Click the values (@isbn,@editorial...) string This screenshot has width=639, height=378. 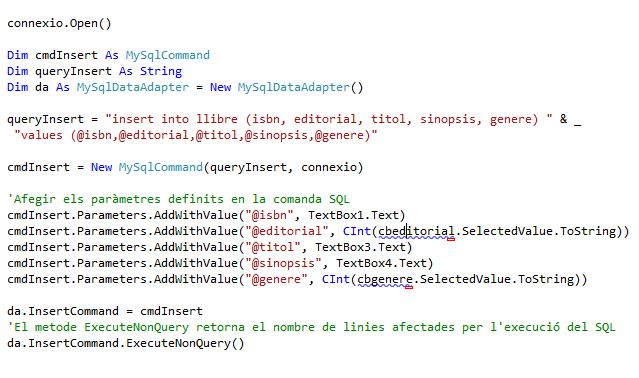tap(196, 135)
